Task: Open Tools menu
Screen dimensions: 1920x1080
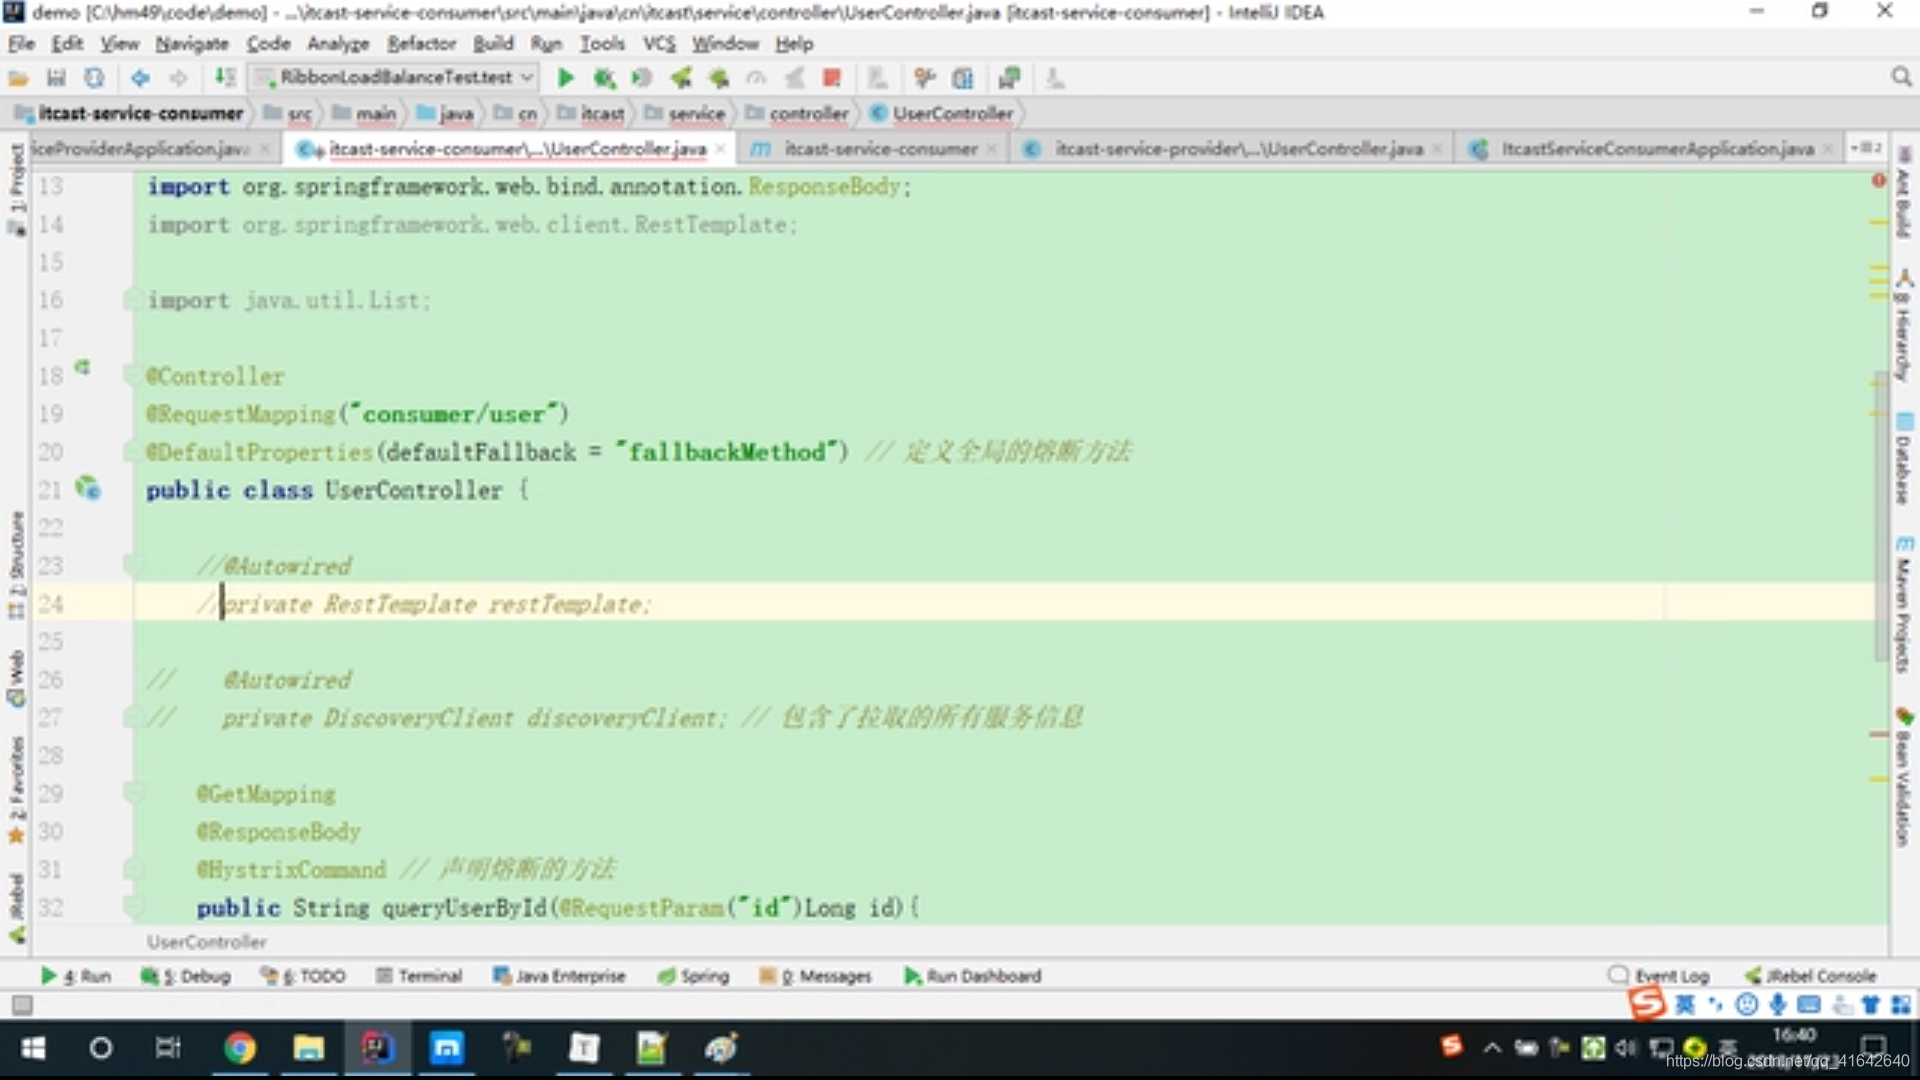Action: click(x=602, y=43)
